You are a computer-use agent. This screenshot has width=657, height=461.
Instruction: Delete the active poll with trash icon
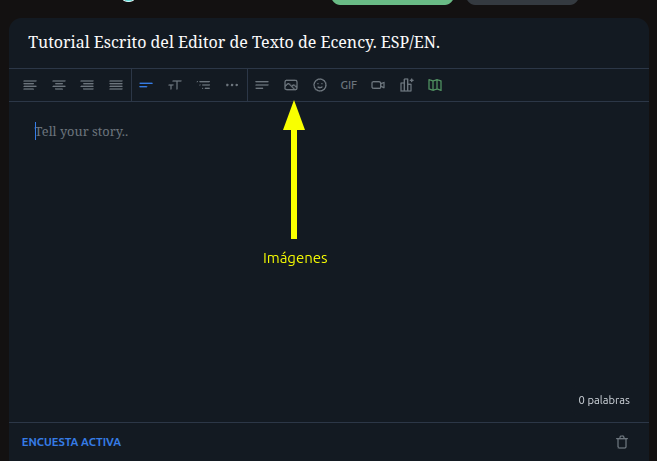click(622, 442)
